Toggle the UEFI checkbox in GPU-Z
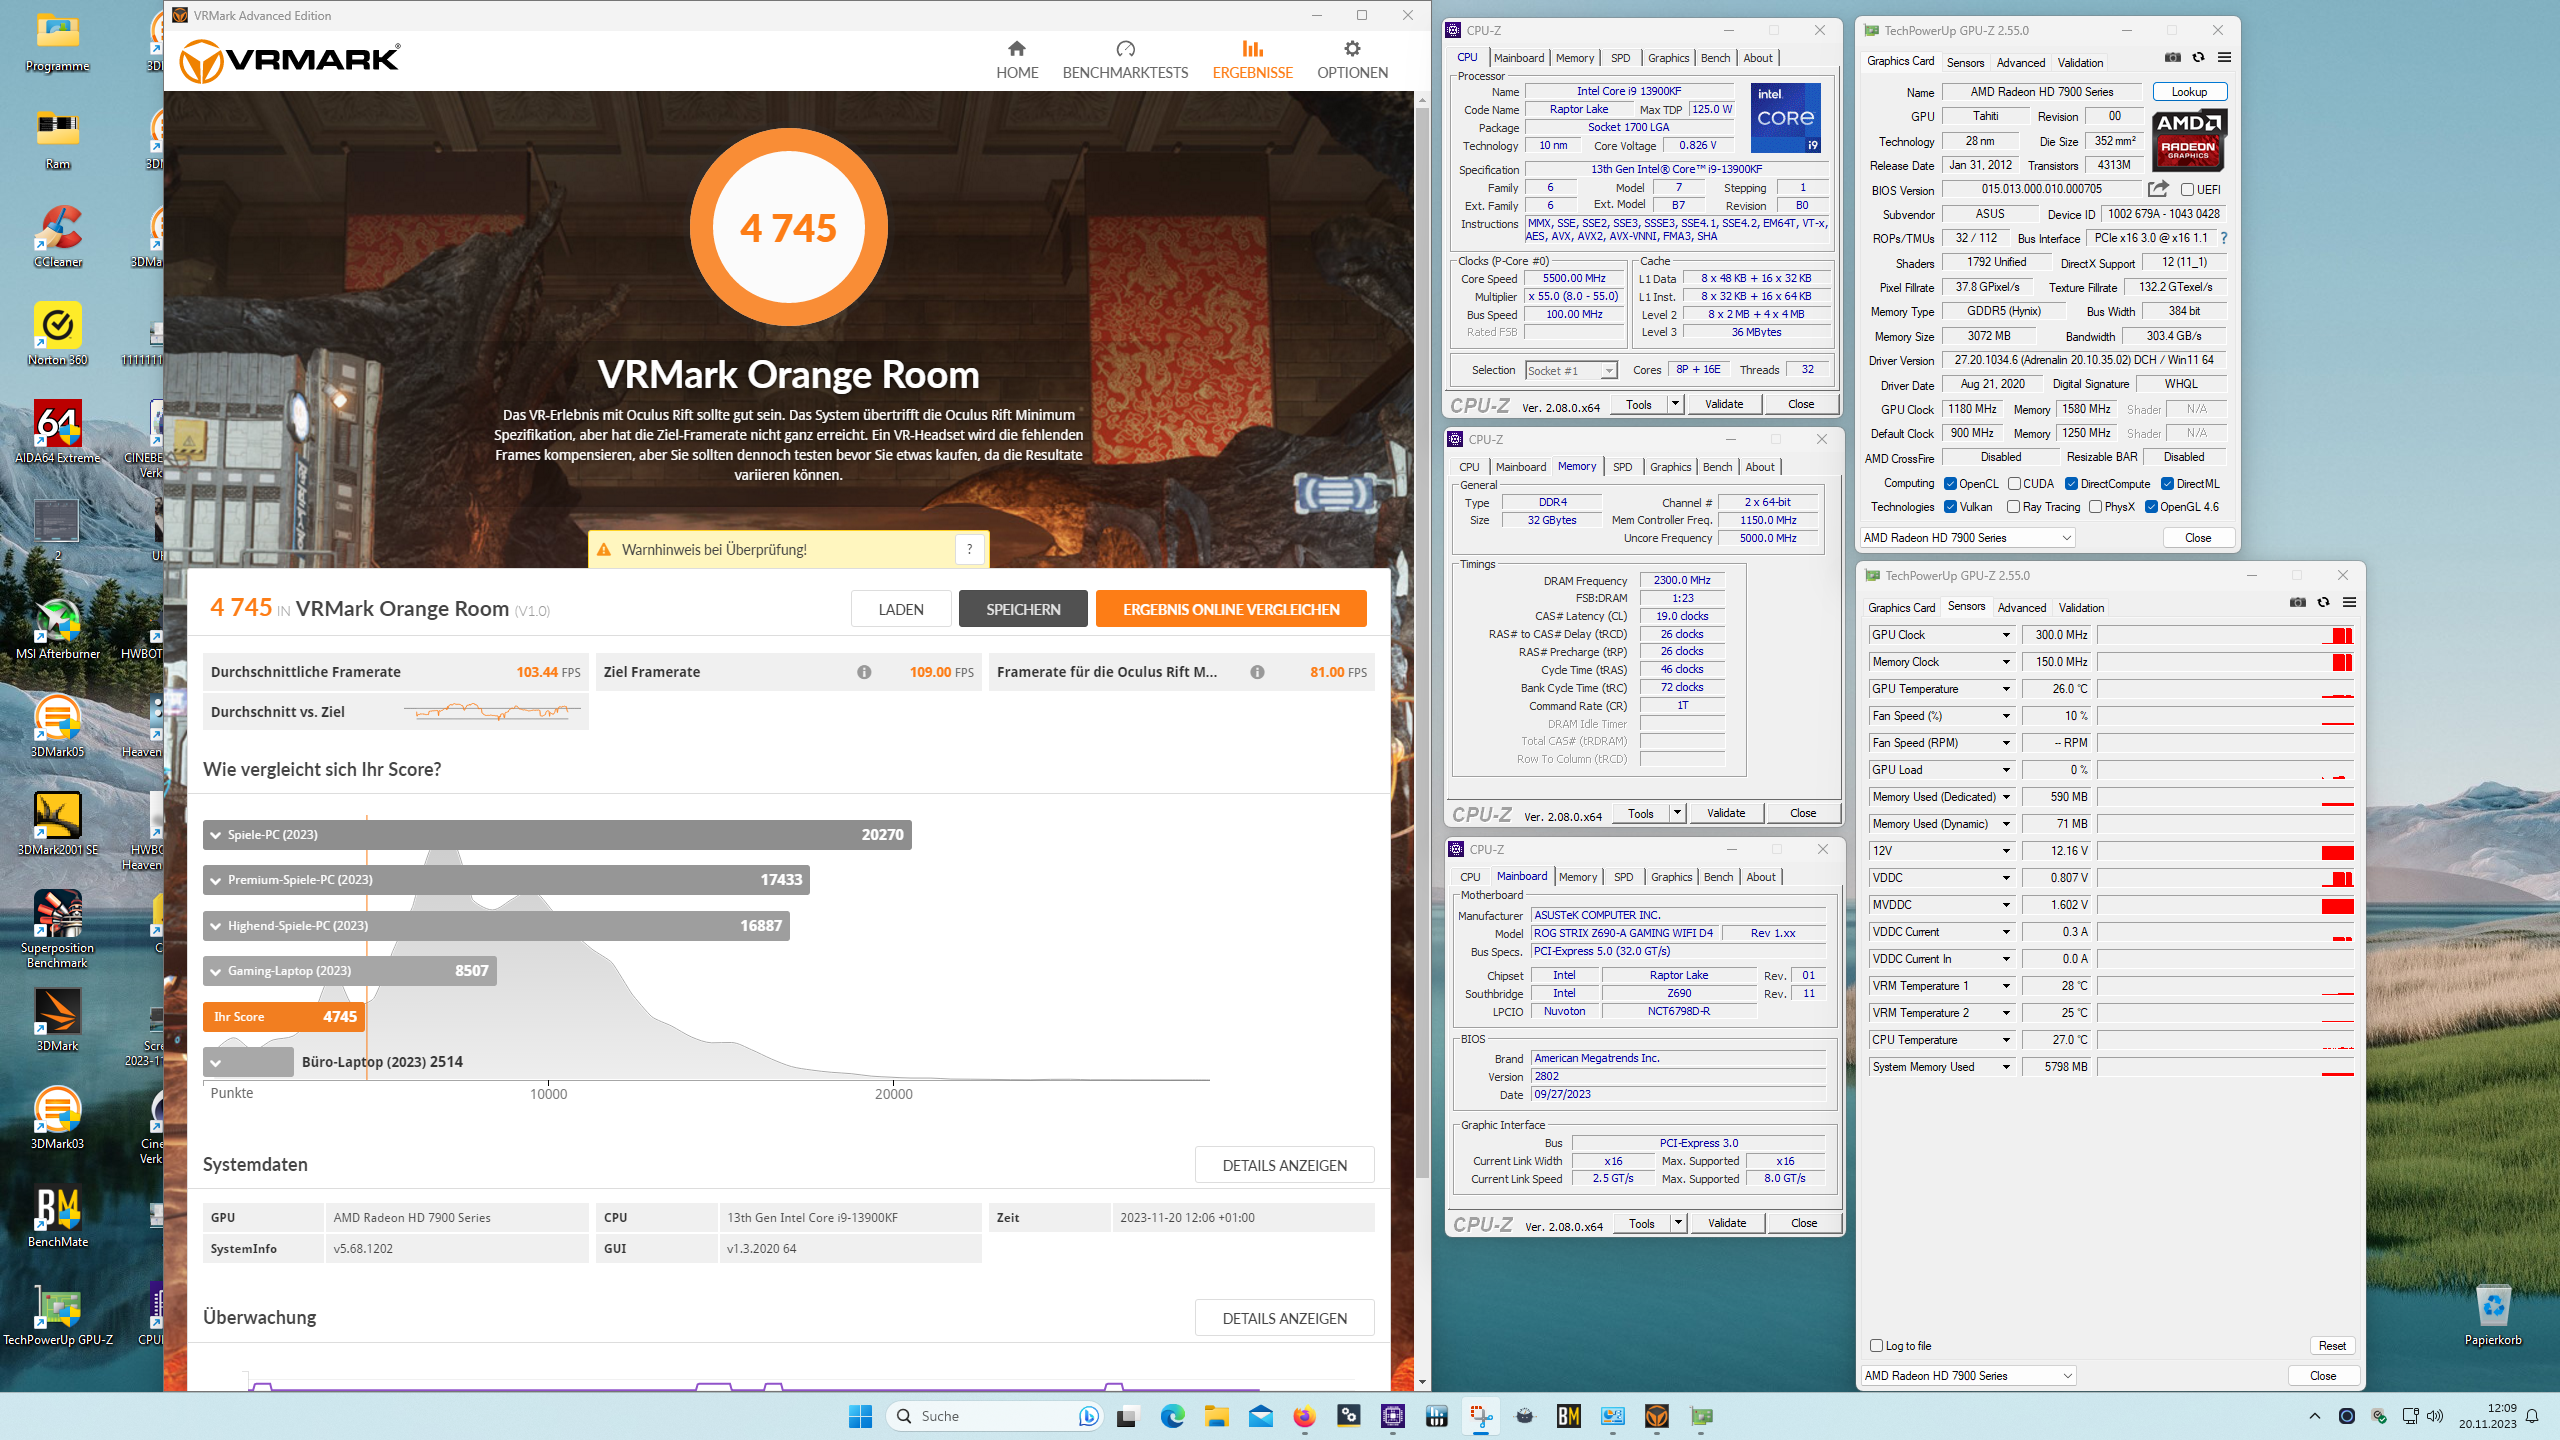Viewport: 2560px width, 1440px height. point(2187,189)
